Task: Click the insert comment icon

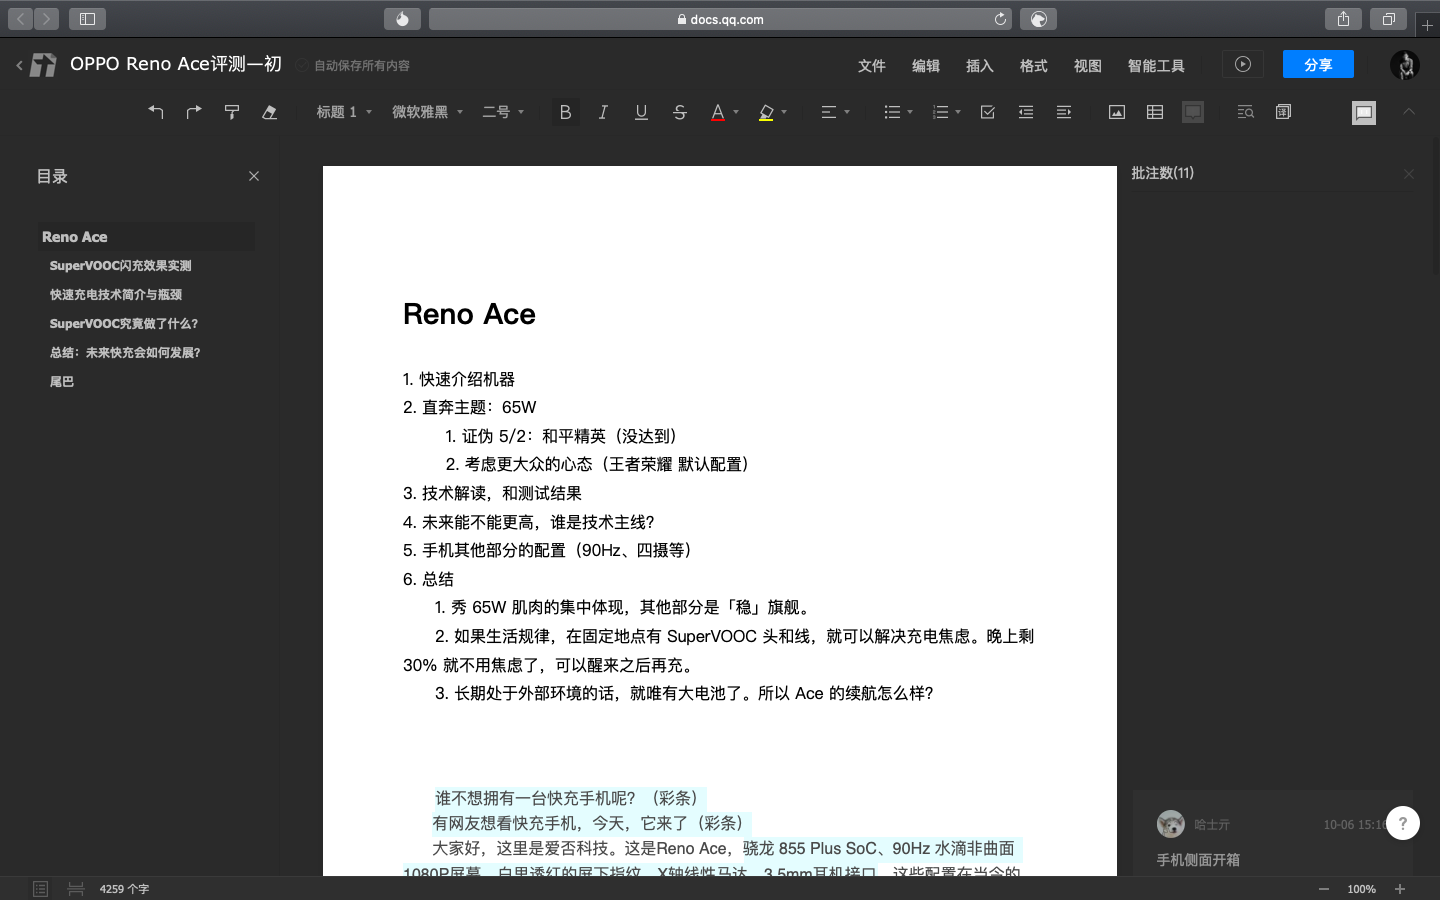Action: click(x=1193, y=112)
